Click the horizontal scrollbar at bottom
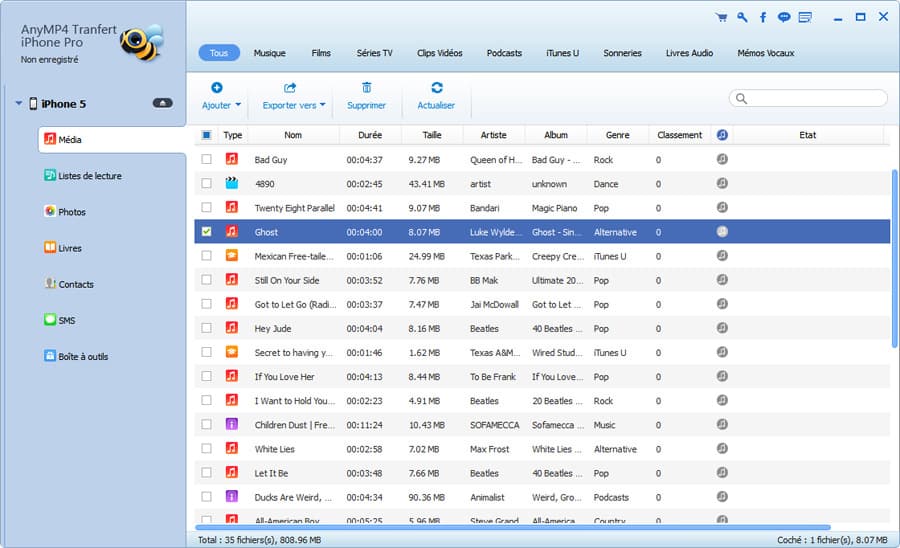 513,527
